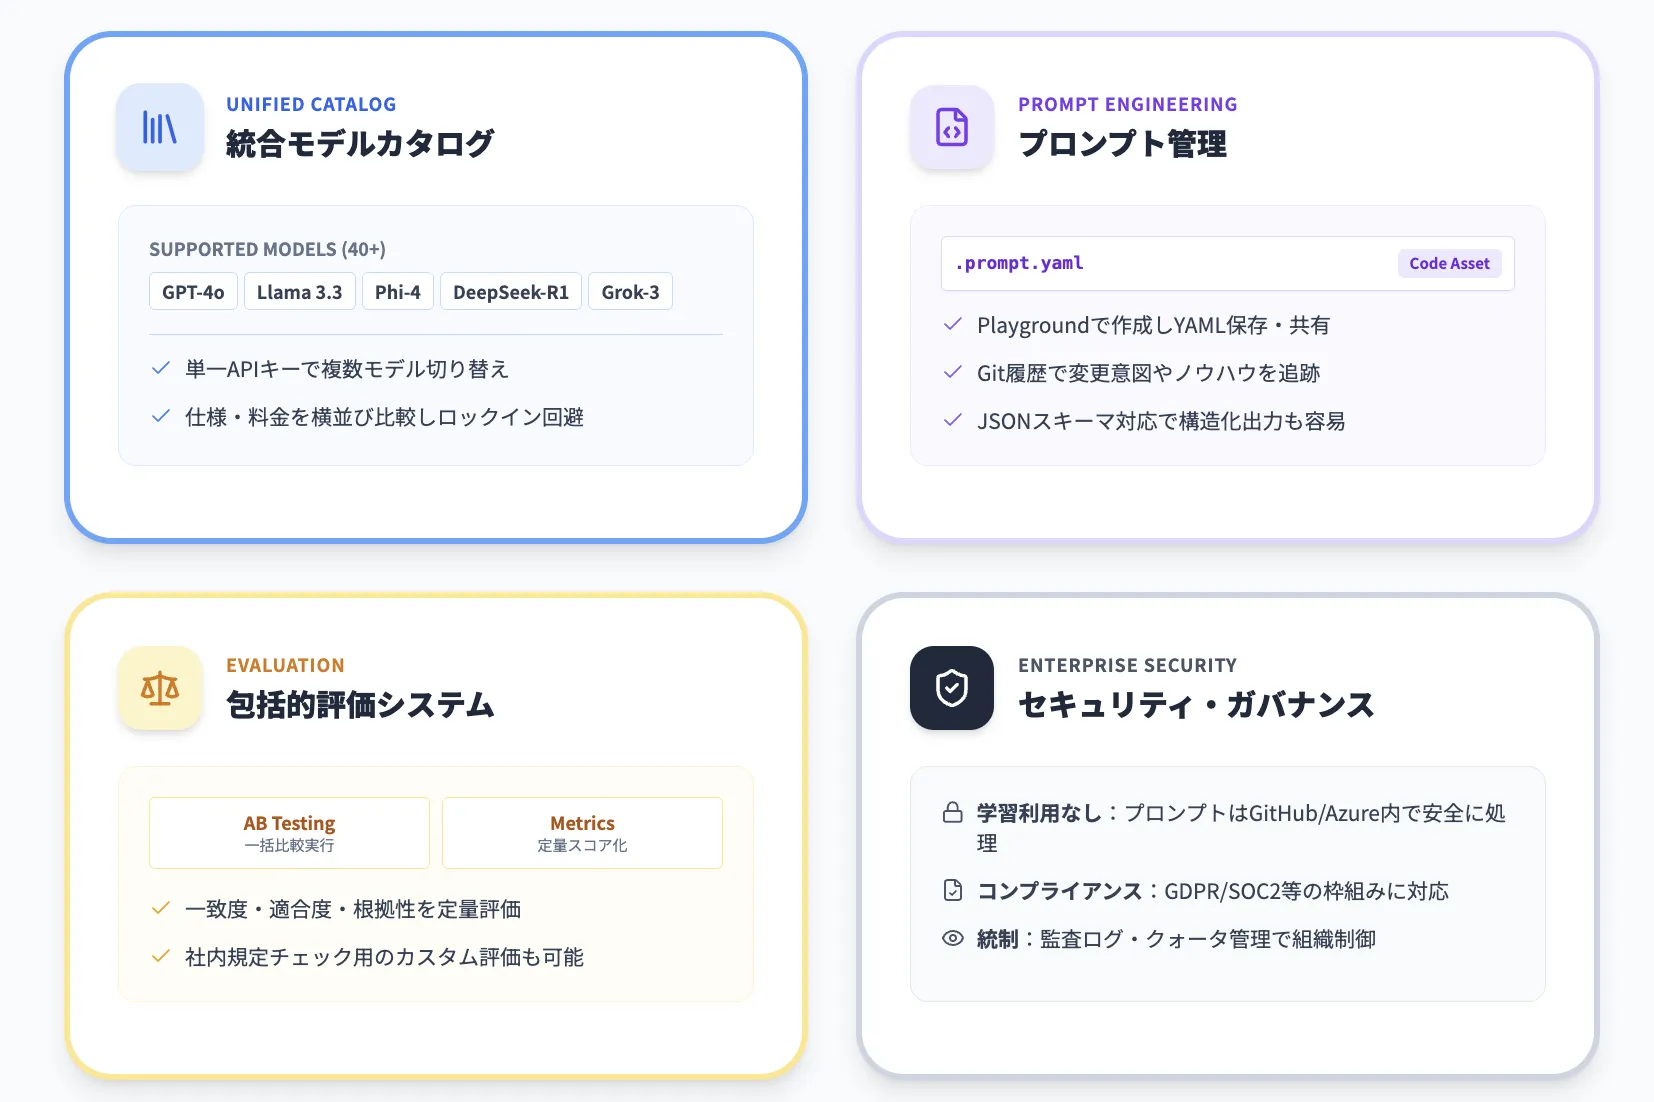
Task: Click the Unified Catalog bar-chart icon
Action: point(160,128)
